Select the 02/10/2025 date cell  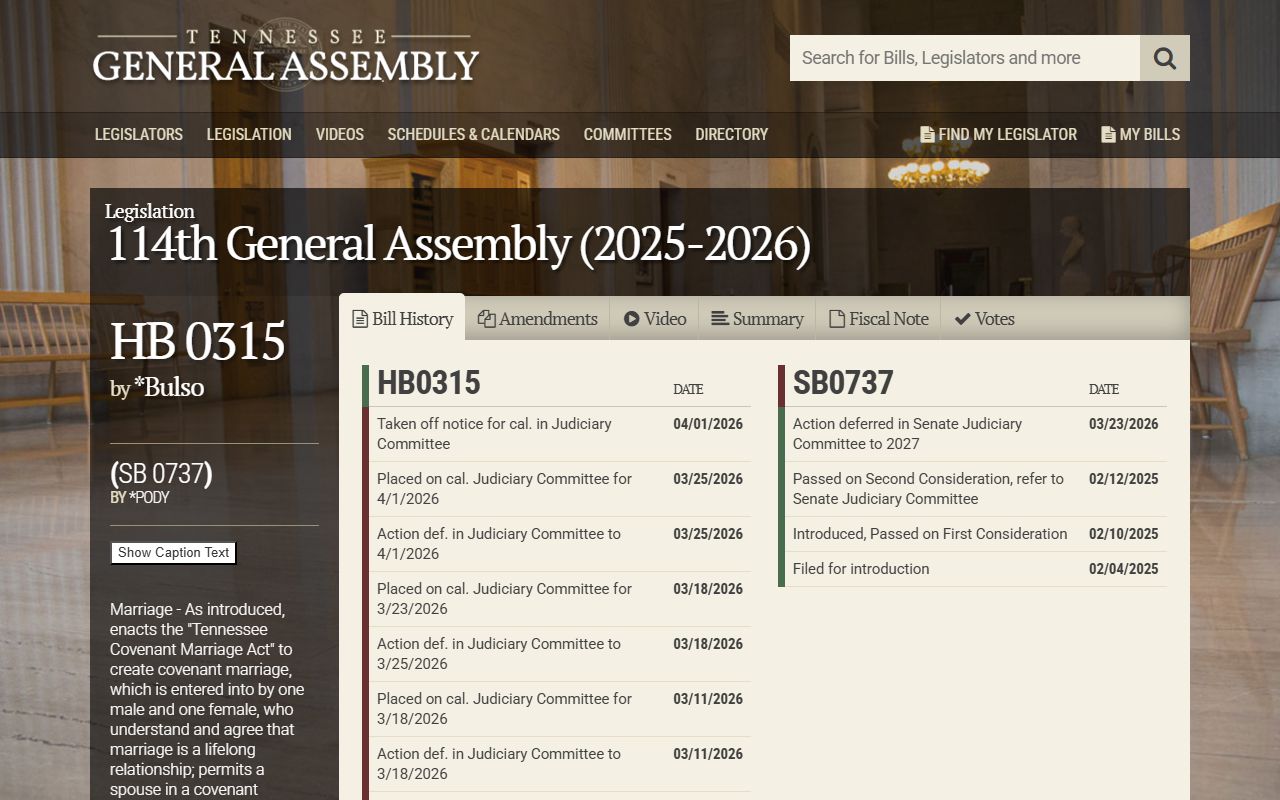click(x=1124, y=534)
